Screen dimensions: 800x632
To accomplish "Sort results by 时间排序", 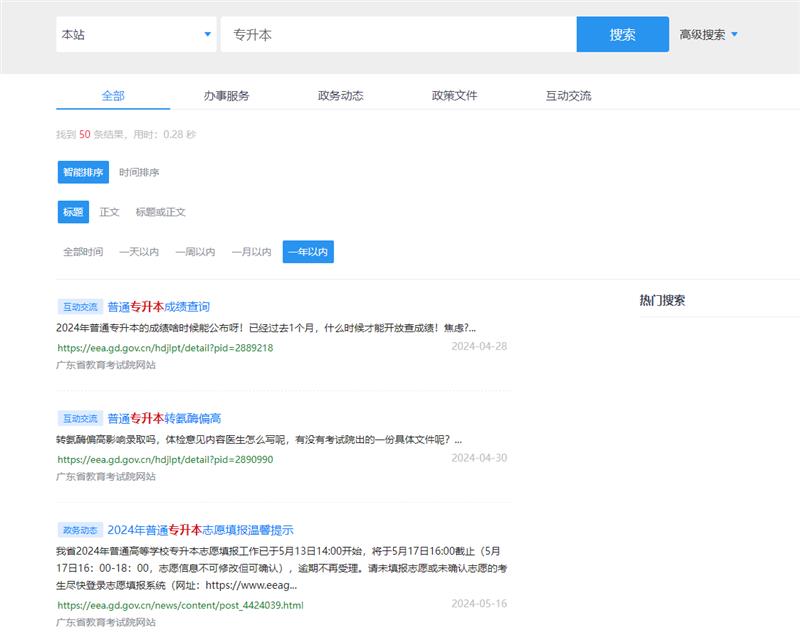I will [x=139, y=172].
